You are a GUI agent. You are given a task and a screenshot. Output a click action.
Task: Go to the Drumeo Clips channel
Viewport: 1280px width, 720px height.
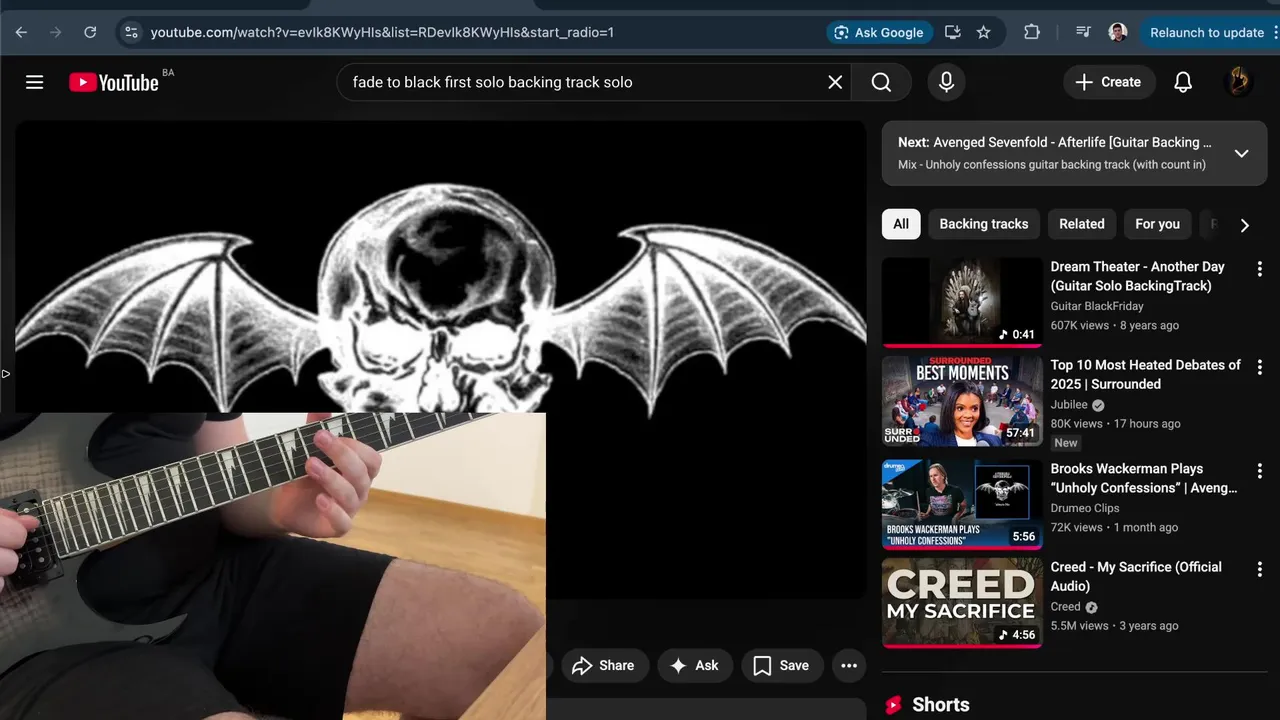(x=1085, y=508)
